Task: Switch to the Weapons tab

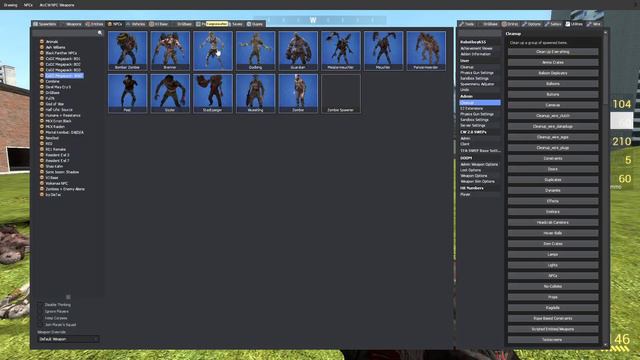Action: coord(71,24)
